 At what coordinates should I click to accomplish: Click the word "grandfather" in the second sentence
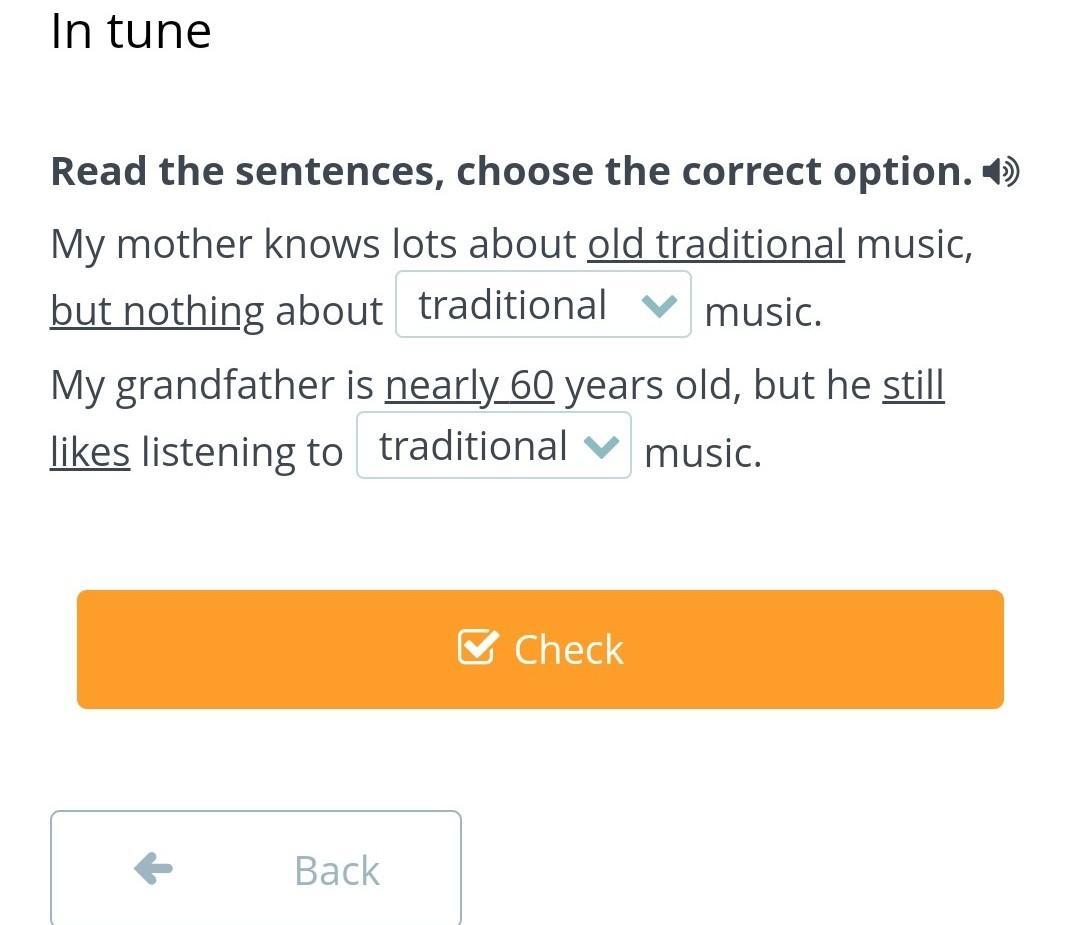[225, 386]
